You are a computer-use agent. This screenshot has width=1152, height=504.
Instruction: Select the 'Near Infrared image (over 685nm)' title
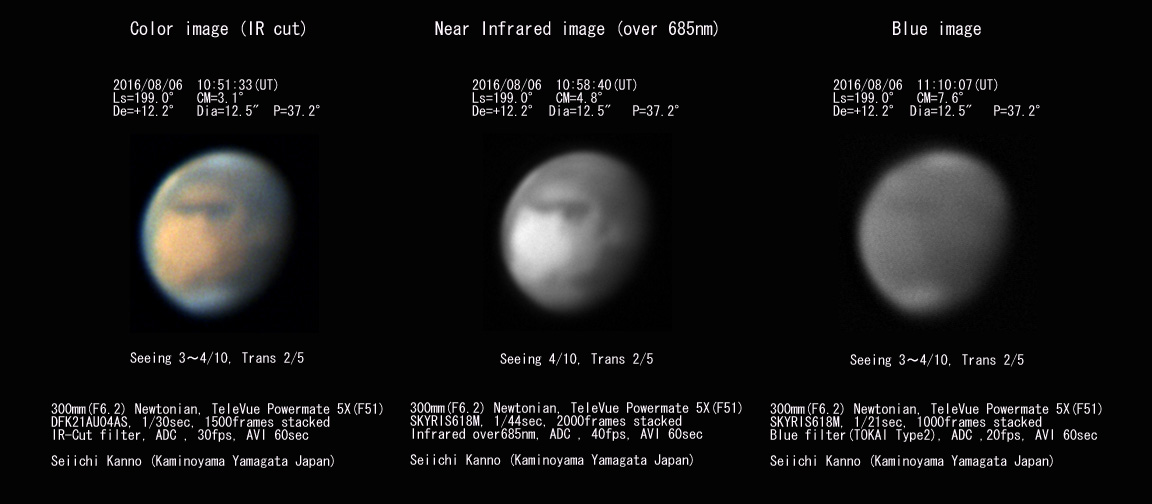pyautogui.click(x=577, y=29)
